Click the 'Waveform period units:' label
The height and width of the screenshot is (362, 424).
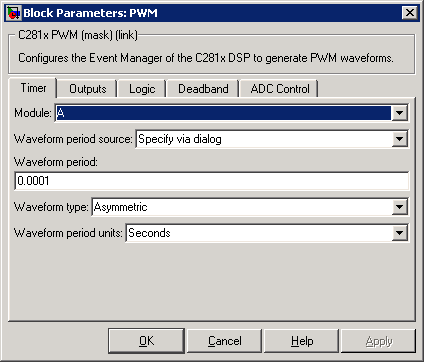point(68,233)
